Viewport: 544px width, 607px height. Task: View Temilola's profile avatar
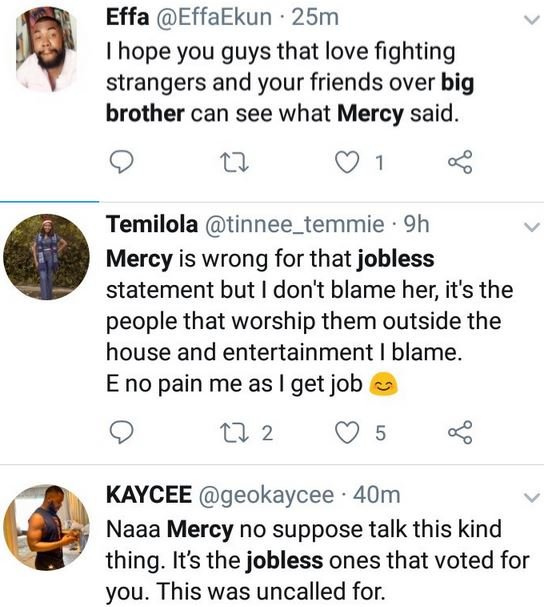pyautogui.click(x=46, y=257)
